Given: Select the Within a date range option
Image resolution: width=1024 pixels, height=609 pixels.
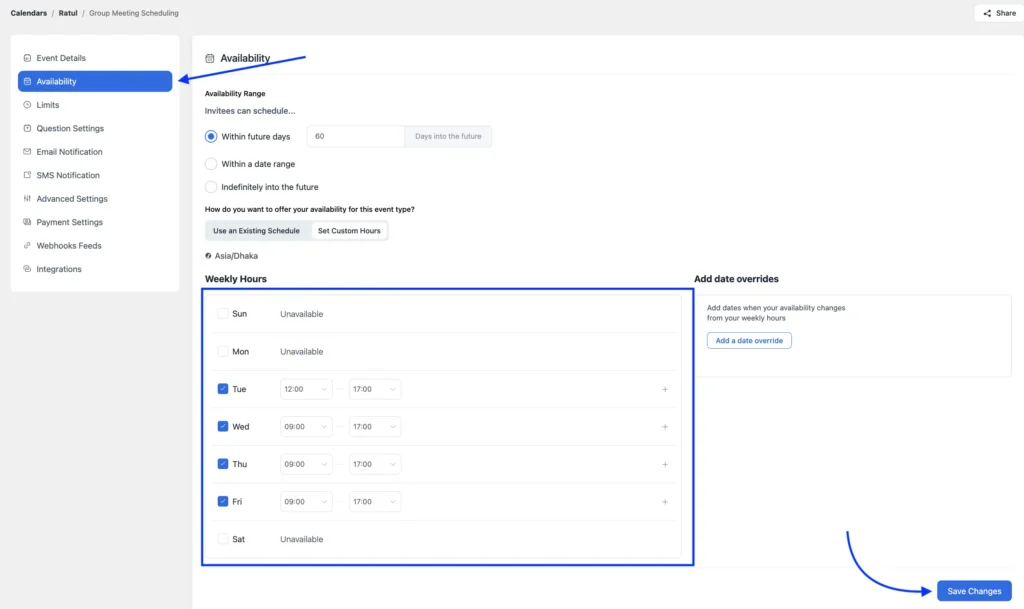Looking at the screenshot, I should 210,163.
